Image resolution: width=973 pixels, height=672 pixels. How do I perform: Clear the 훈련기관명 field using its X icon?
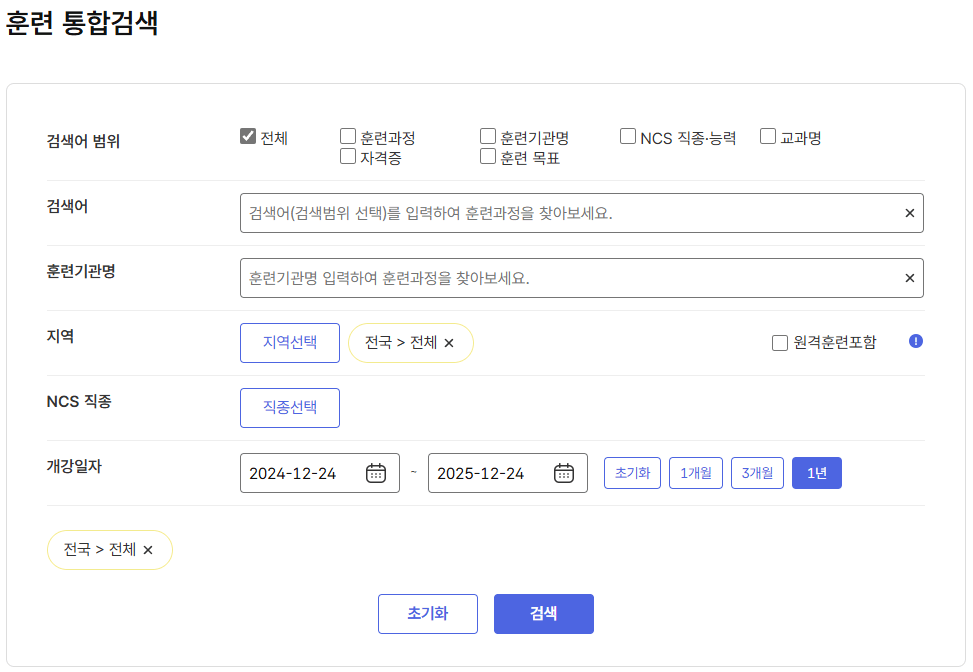point(909,278)
